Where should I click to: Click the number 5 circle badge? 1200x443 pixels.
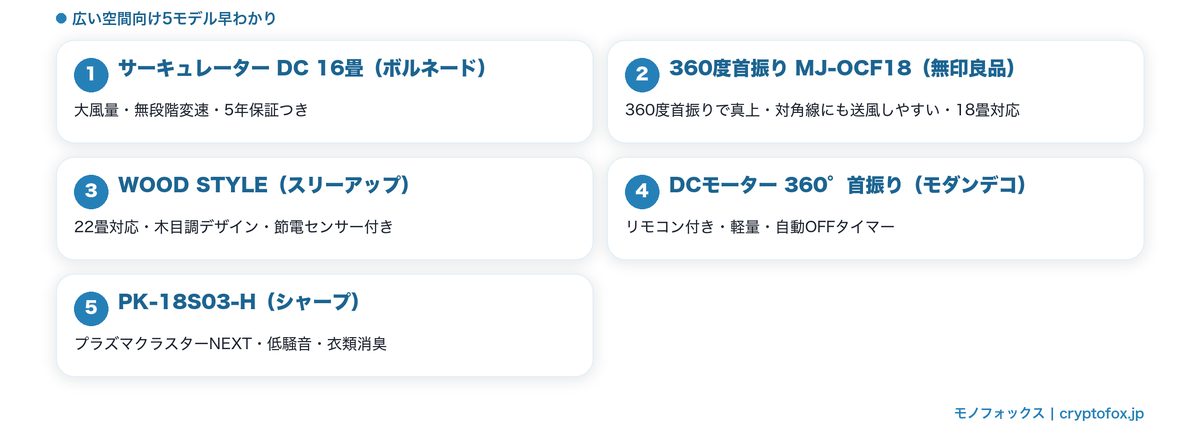click(91, 308)
